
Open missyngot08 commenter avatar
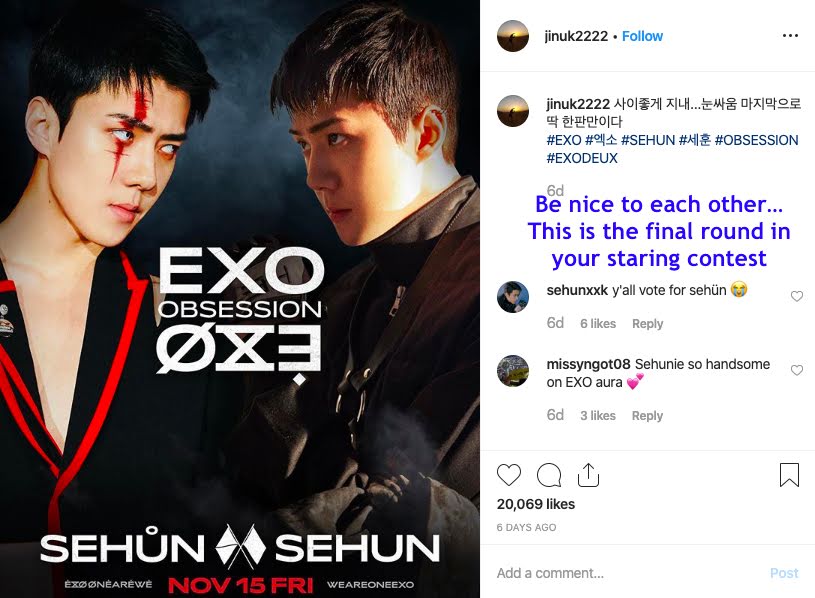click(x=513, y=371)
